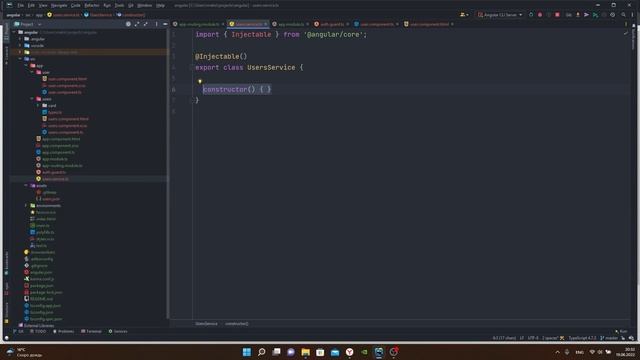Collapse the assets folder in project tree
Screen dimensions: 640x360
[26, 185]
